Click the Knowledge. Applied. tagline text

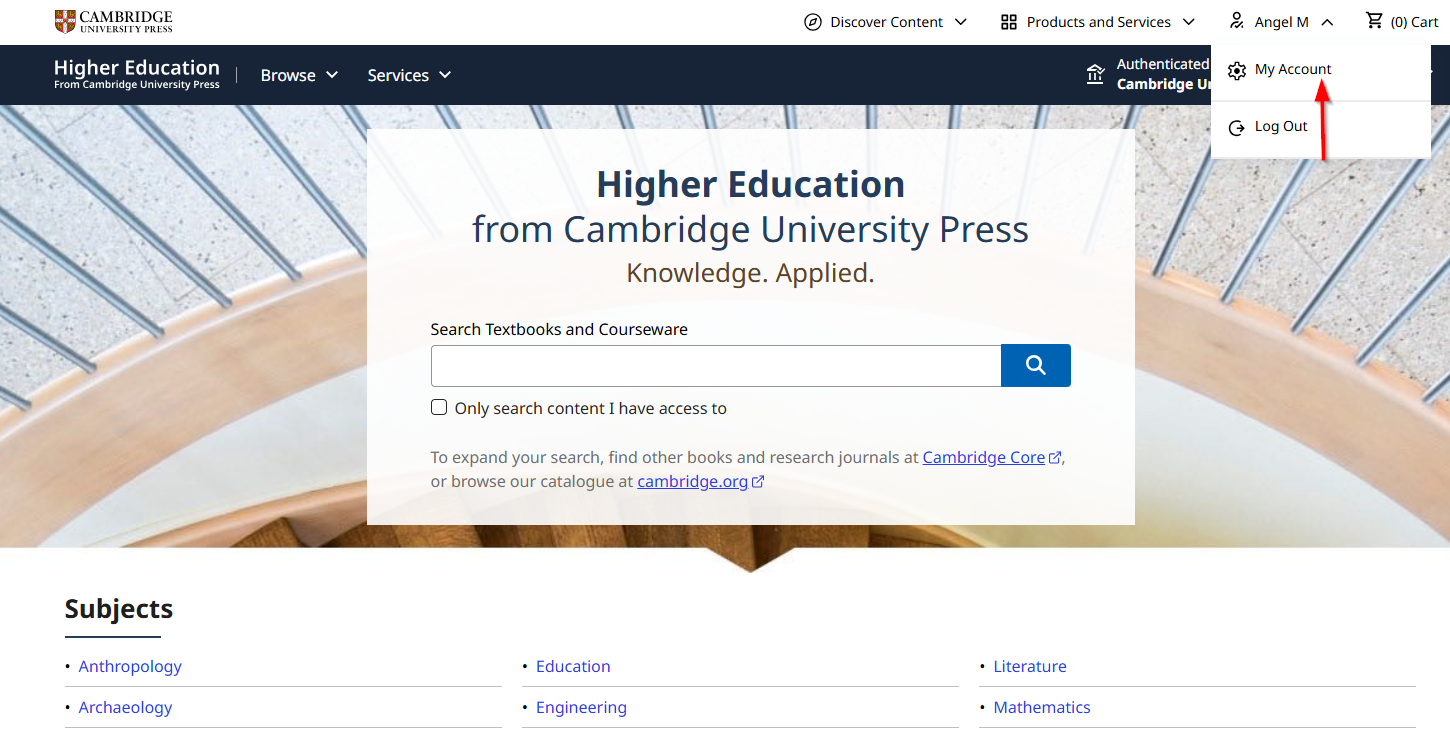[x=750, y=273]
